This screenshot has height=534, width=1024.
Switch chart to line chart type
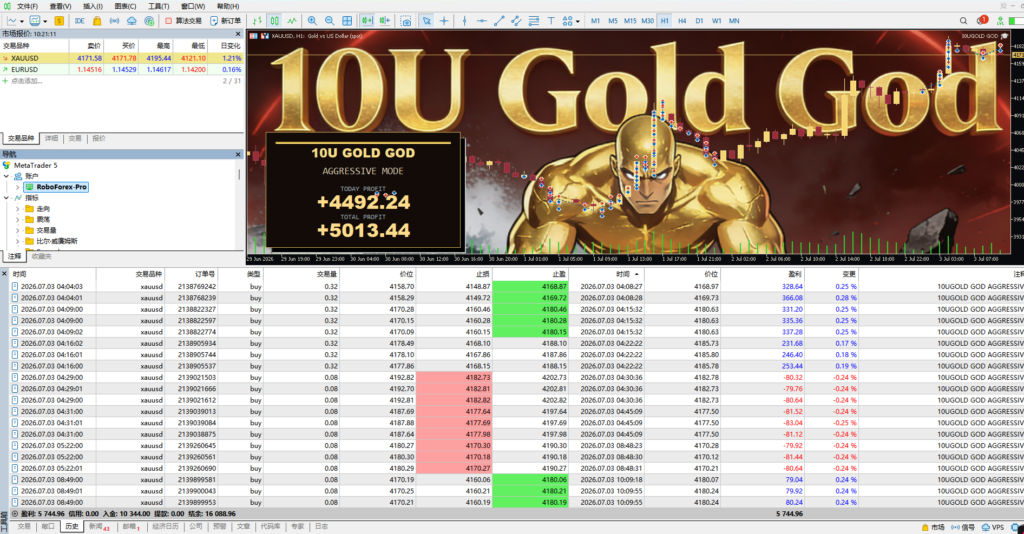click(291, 21)
